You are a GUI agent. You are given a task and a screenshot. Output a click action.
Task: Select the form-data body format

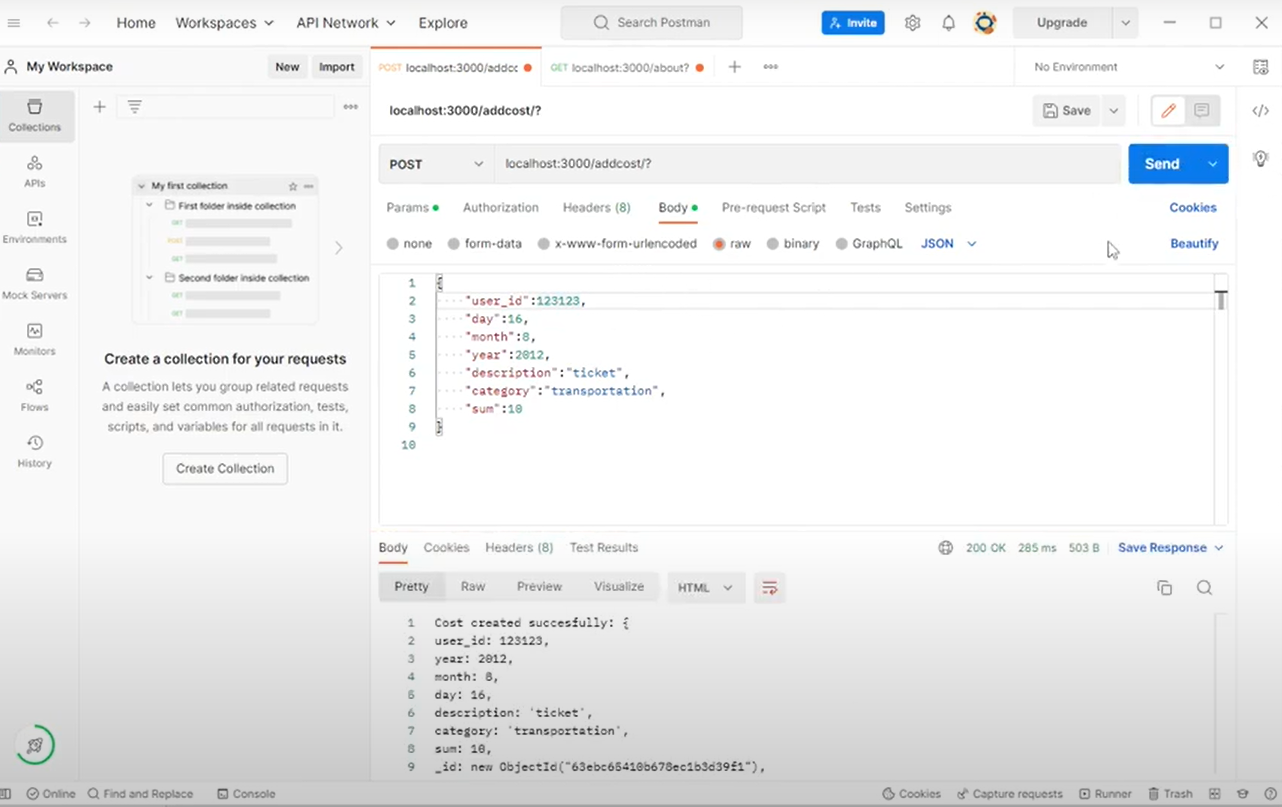(x=484, y=243)
